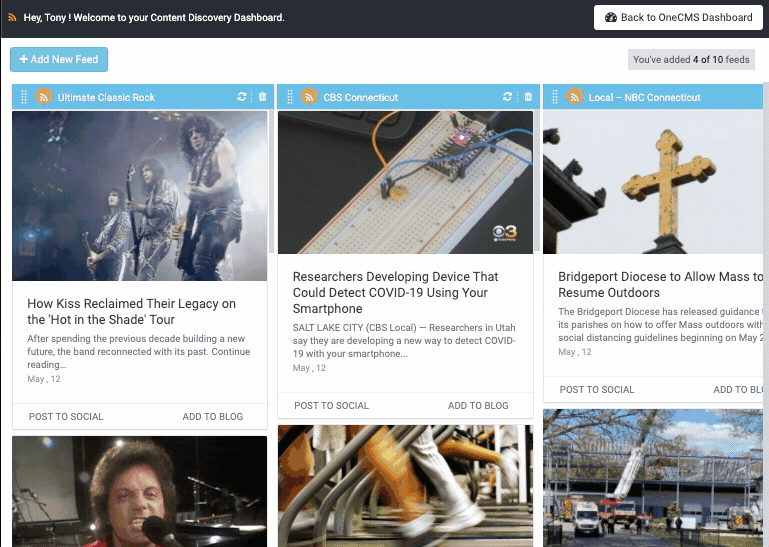The image size is (769, 547).
Task: Post the COVID-19 device article to social
Action: coord(332,406)
